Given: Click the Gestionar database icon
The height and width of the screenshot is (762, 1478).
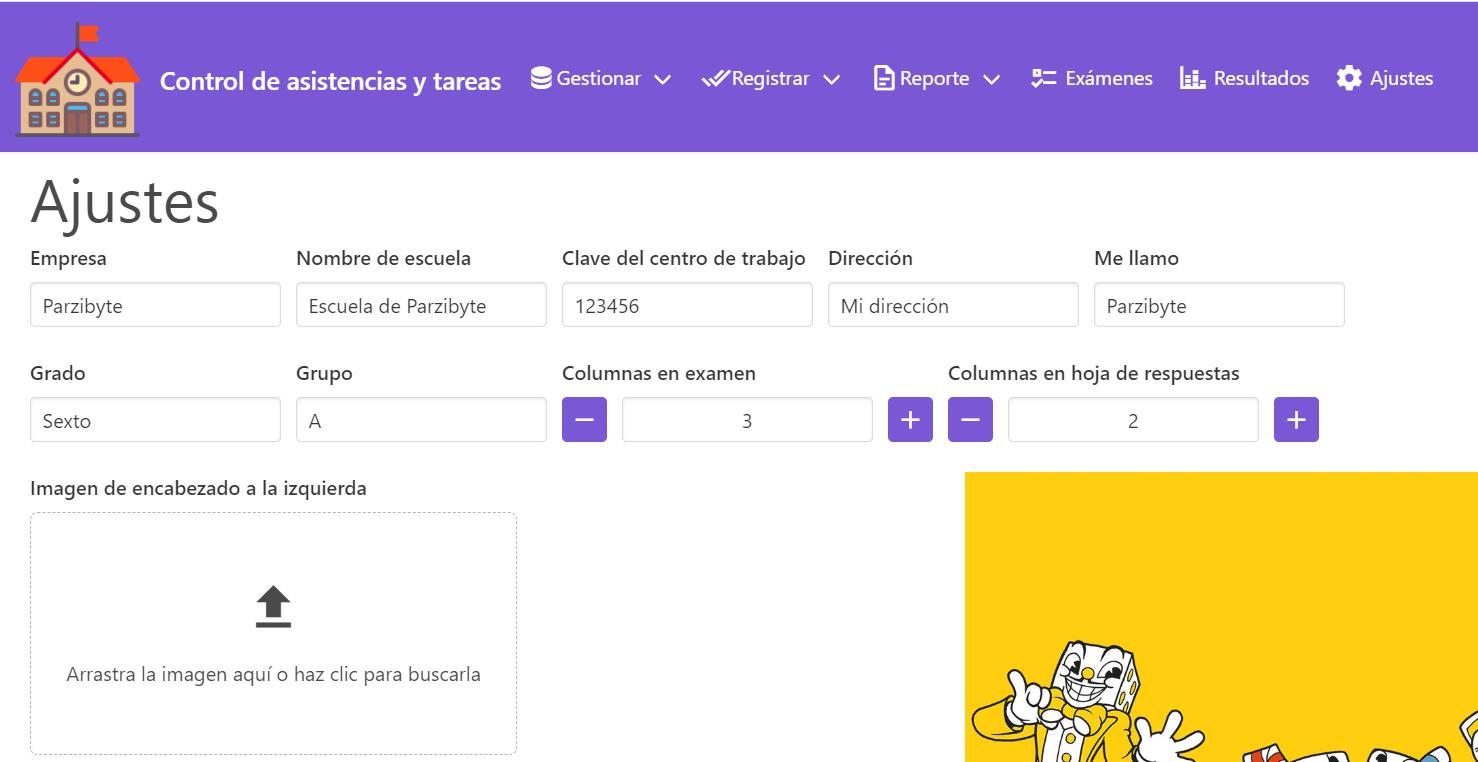Looking at the screenshot, I should click(541, 78).
